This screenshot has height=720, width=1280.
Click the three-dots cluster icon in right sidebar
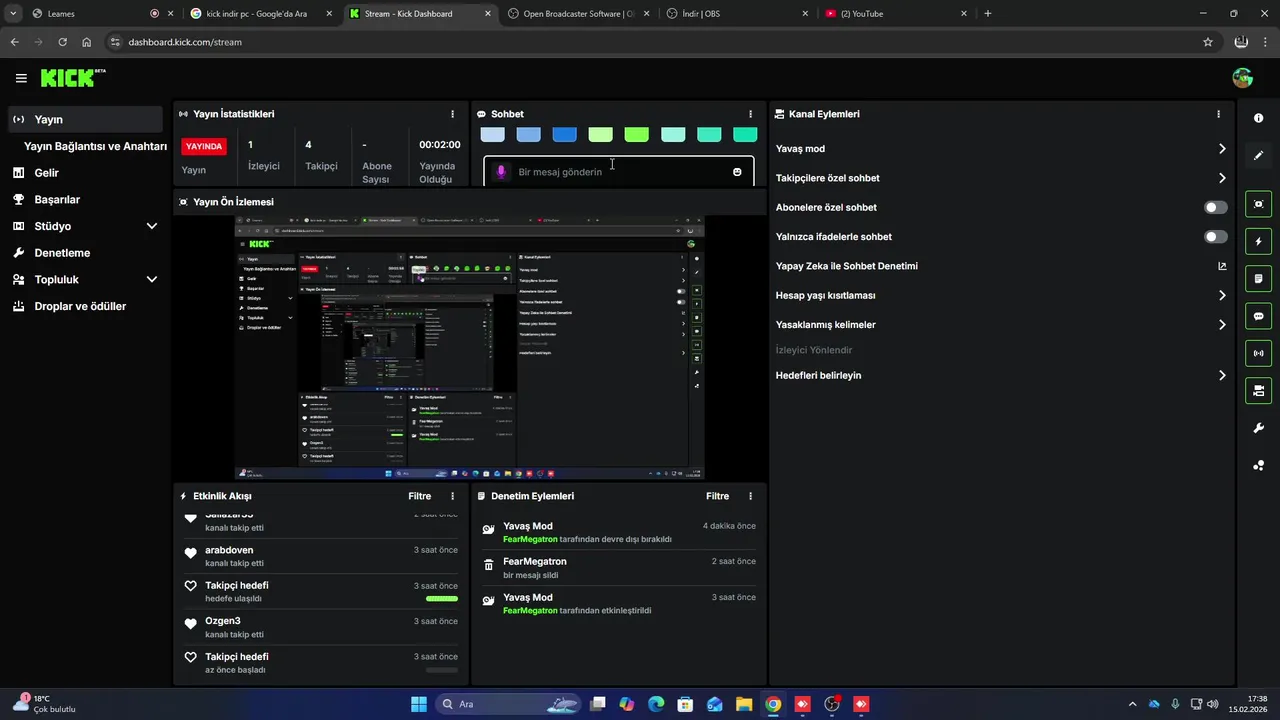click(1259, 465)
